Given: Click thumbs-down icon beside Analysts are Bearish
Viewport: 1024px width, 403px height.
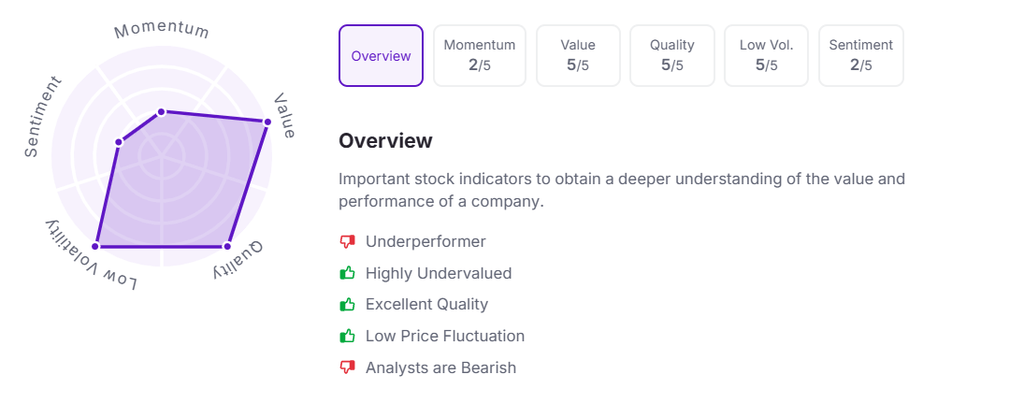Looking at the screenshot, I should point(348,367).
